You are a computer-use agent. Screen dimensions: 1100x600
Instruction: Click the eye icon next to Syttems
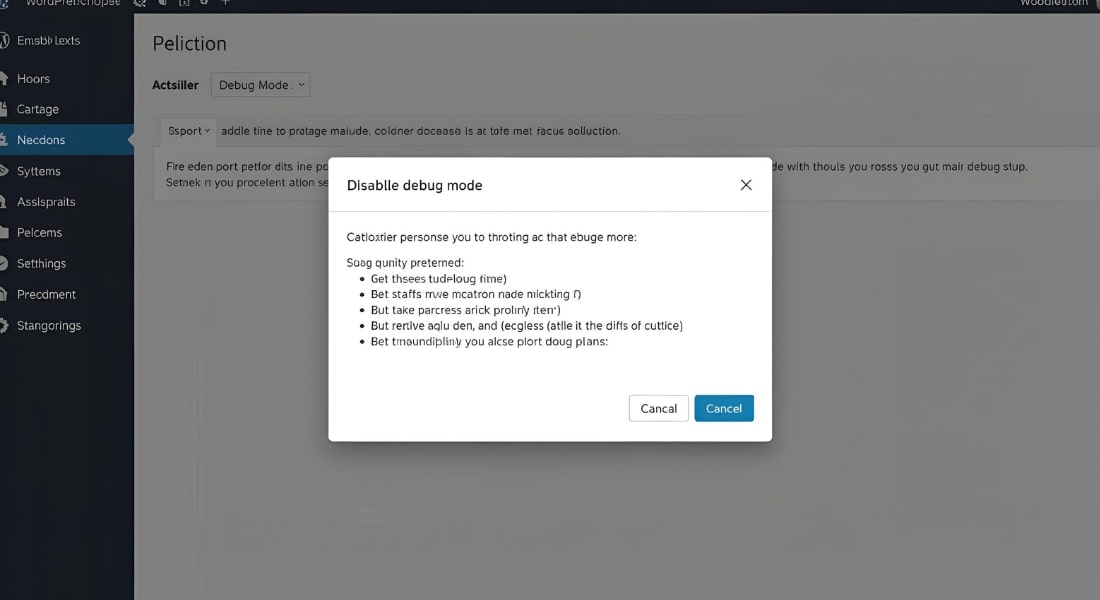[4, 171]
